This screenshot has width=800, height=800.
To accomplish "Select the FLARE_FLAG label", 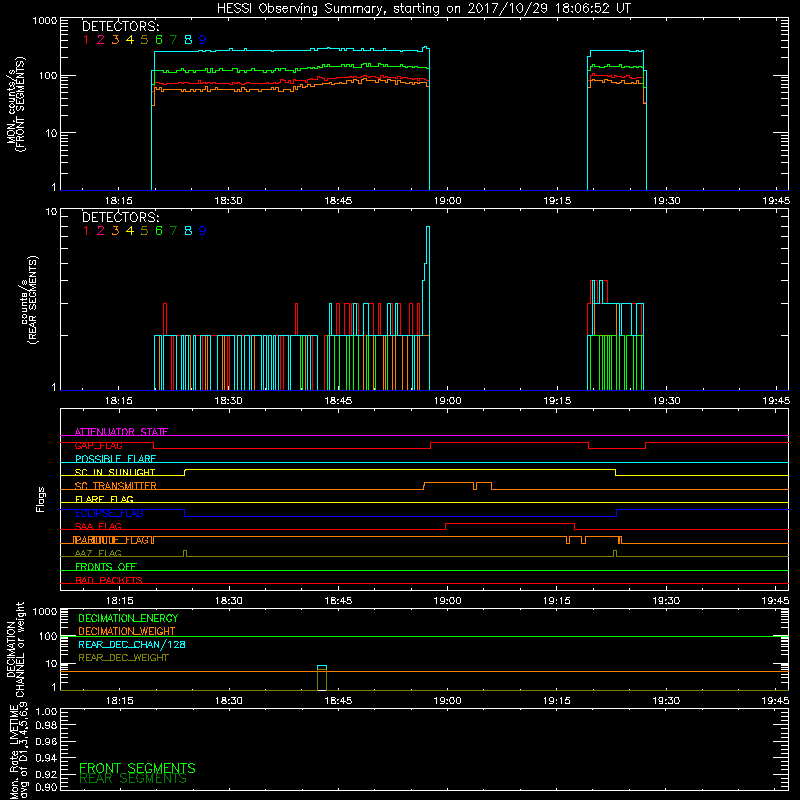I will (x=104, y=499).
